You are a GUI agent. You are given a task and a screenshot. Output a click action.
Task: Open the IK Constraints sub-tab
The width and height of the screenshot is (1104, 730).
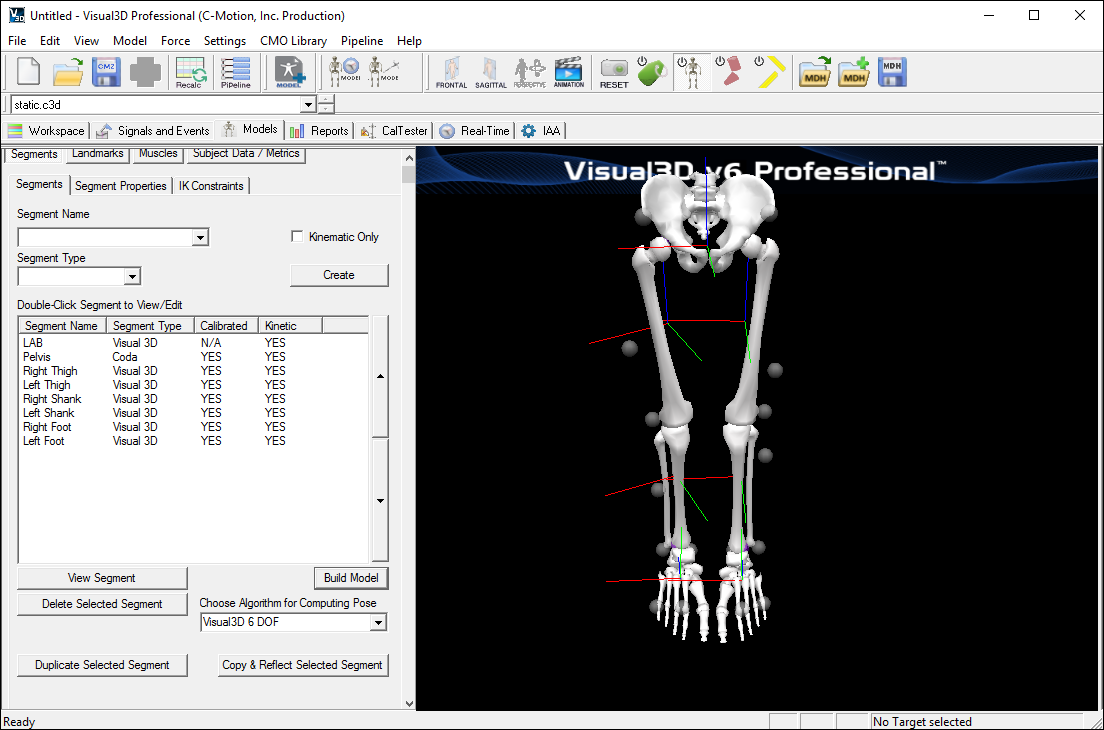click(211, 186)
